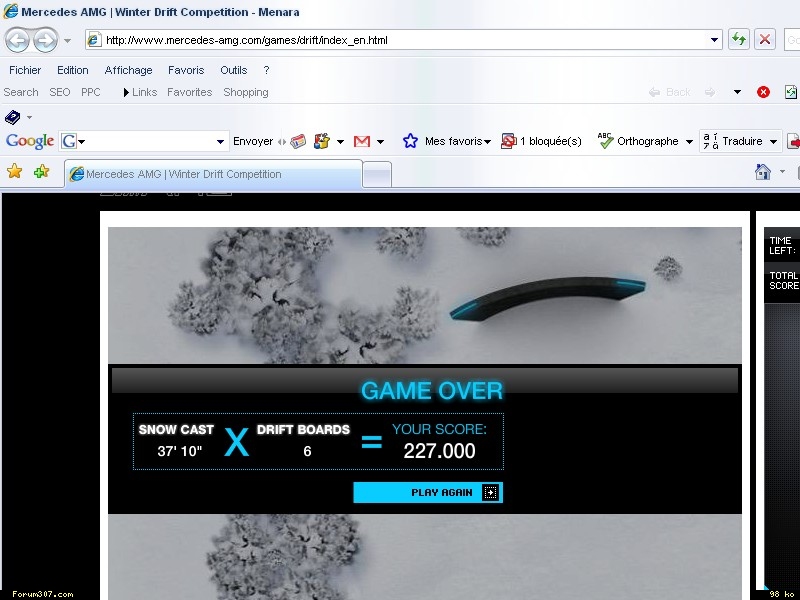Toggle the popup blocker '1 bloquée(s)' button
This screenshot has height=600, width=800.
(x=541, y=141)
